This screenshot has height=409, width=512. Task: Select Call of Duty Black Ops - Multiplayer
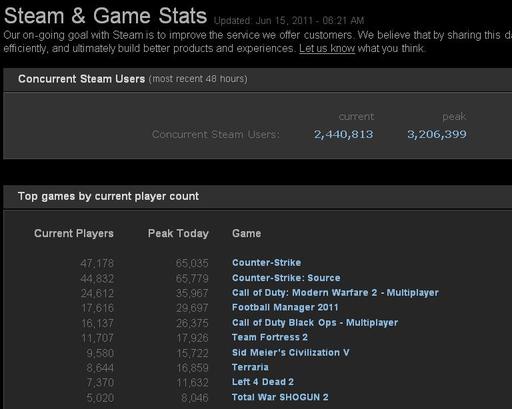click(x=315, y=323)
